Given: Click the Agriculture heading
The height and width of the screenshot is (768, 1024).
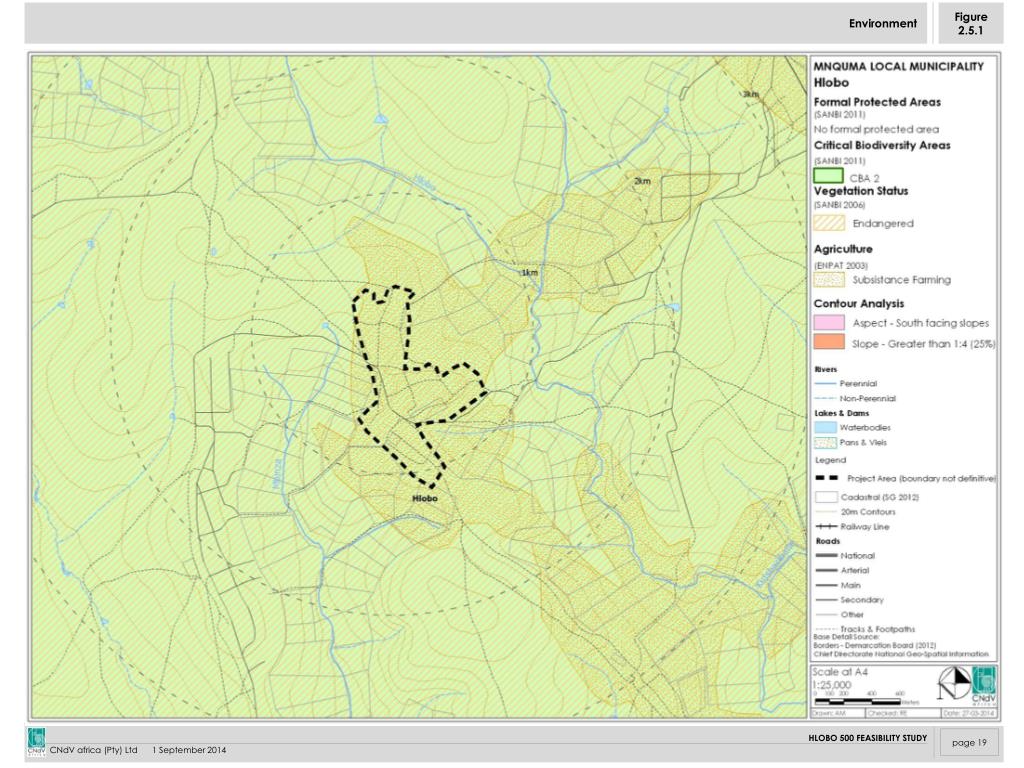Looking at the screenshot, I should point(843,249).
